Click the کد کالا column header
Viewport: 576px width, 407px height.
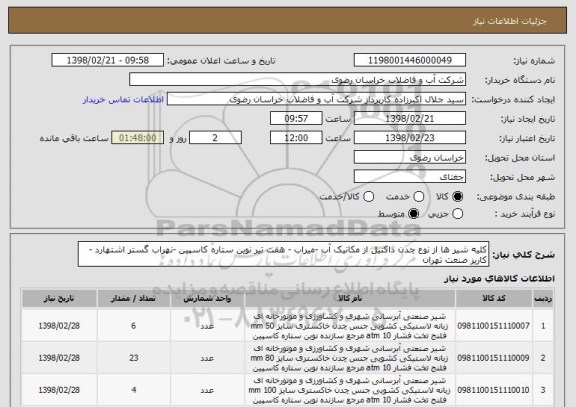(x=494, y=298)
